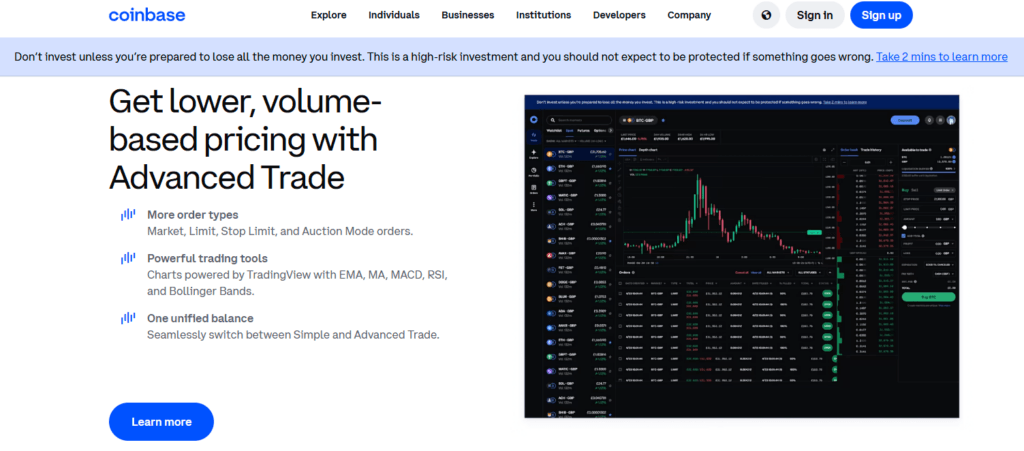This screenshot has height=451, width=1024.
Task: Follow the Take 2 mins to learn more link
Action: point(942,57)
